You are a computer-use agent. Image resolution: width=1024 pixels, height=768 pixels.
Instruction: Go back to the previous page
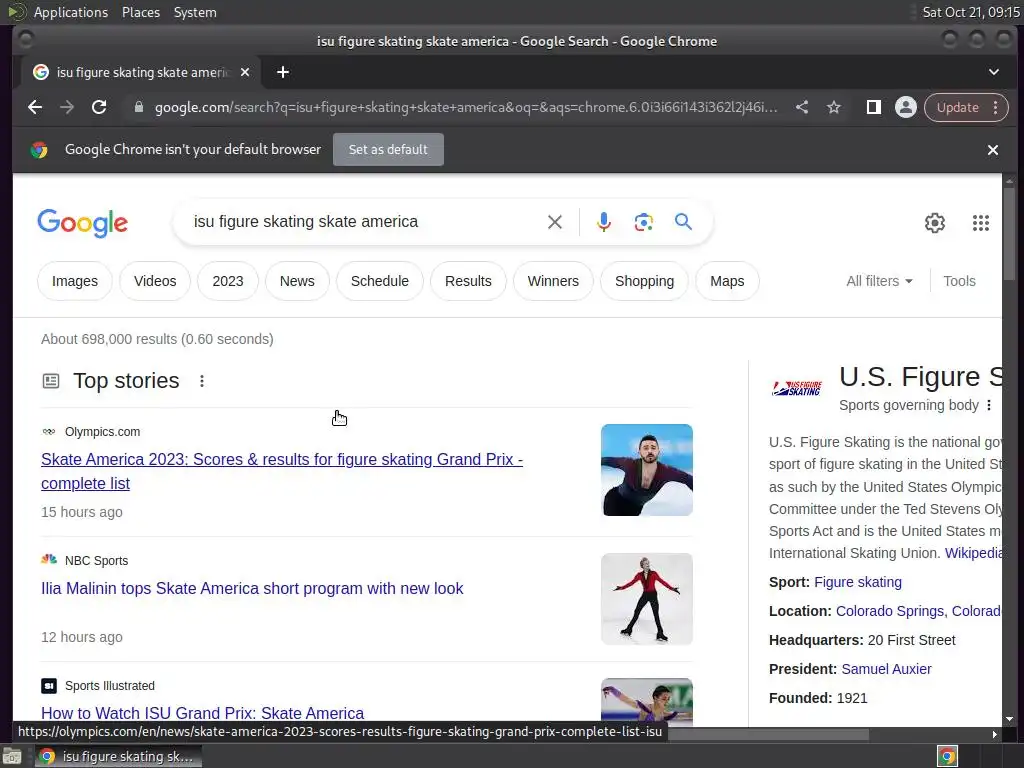click(x=35, y=107)
